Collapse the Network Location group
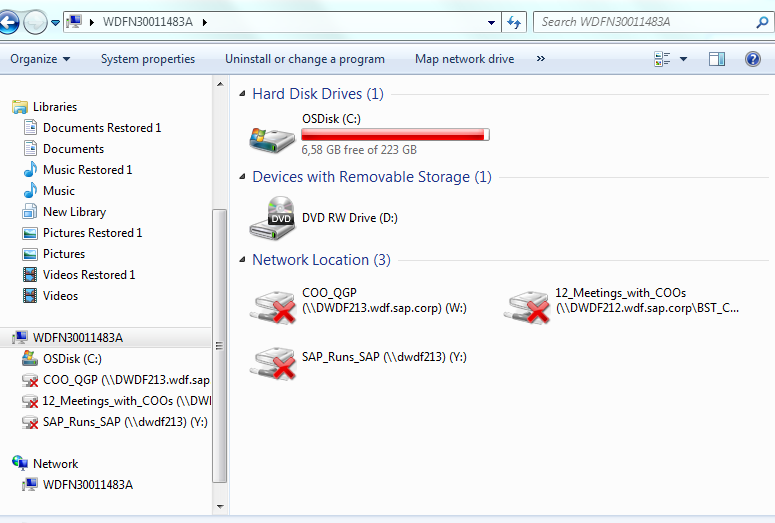 point(242,260)
